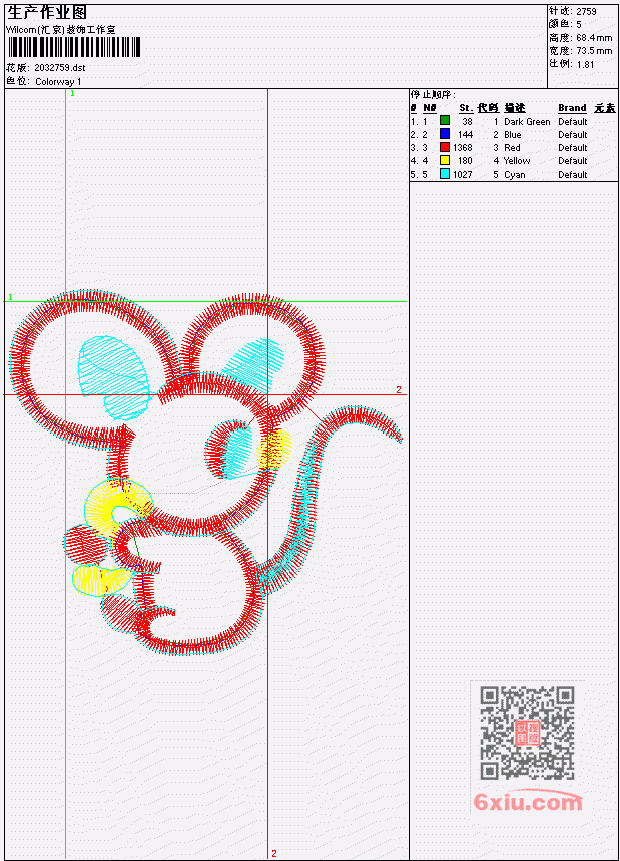
Task: Select the width value 73.5mm
Action: point(594,51)
